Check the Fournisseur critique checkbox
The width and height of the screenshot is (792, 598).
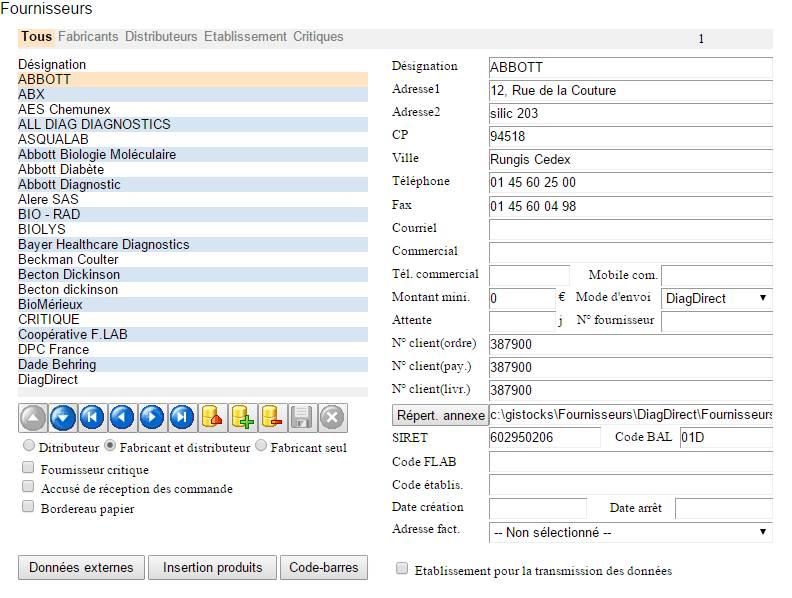click(28, 467)
